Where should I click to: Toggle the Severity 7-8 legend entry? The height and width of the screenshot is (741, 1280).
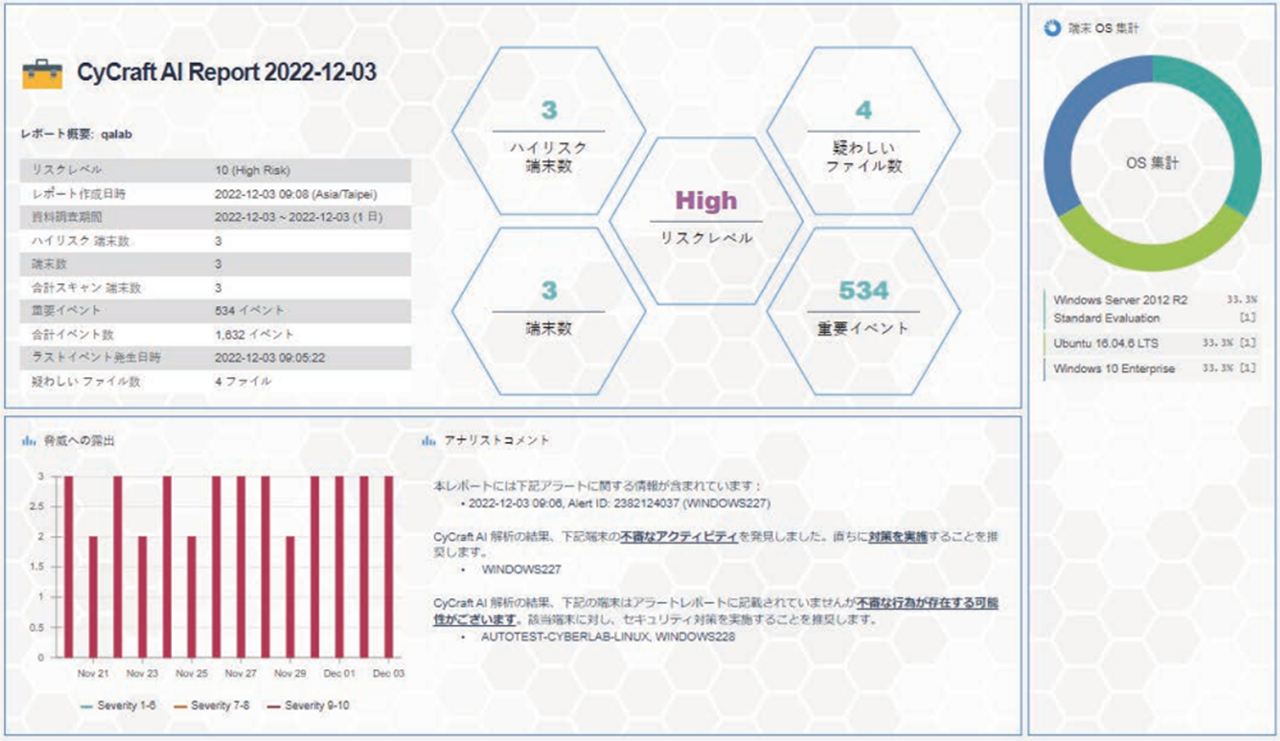[212, 706]
